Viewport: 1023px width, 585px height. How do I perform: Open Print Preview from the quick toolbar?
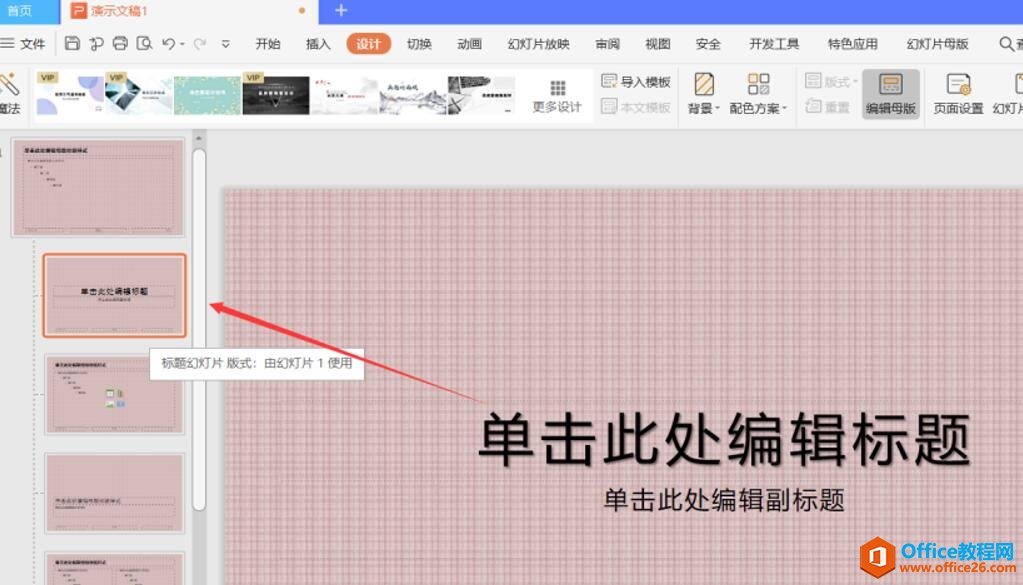point(144,43)
